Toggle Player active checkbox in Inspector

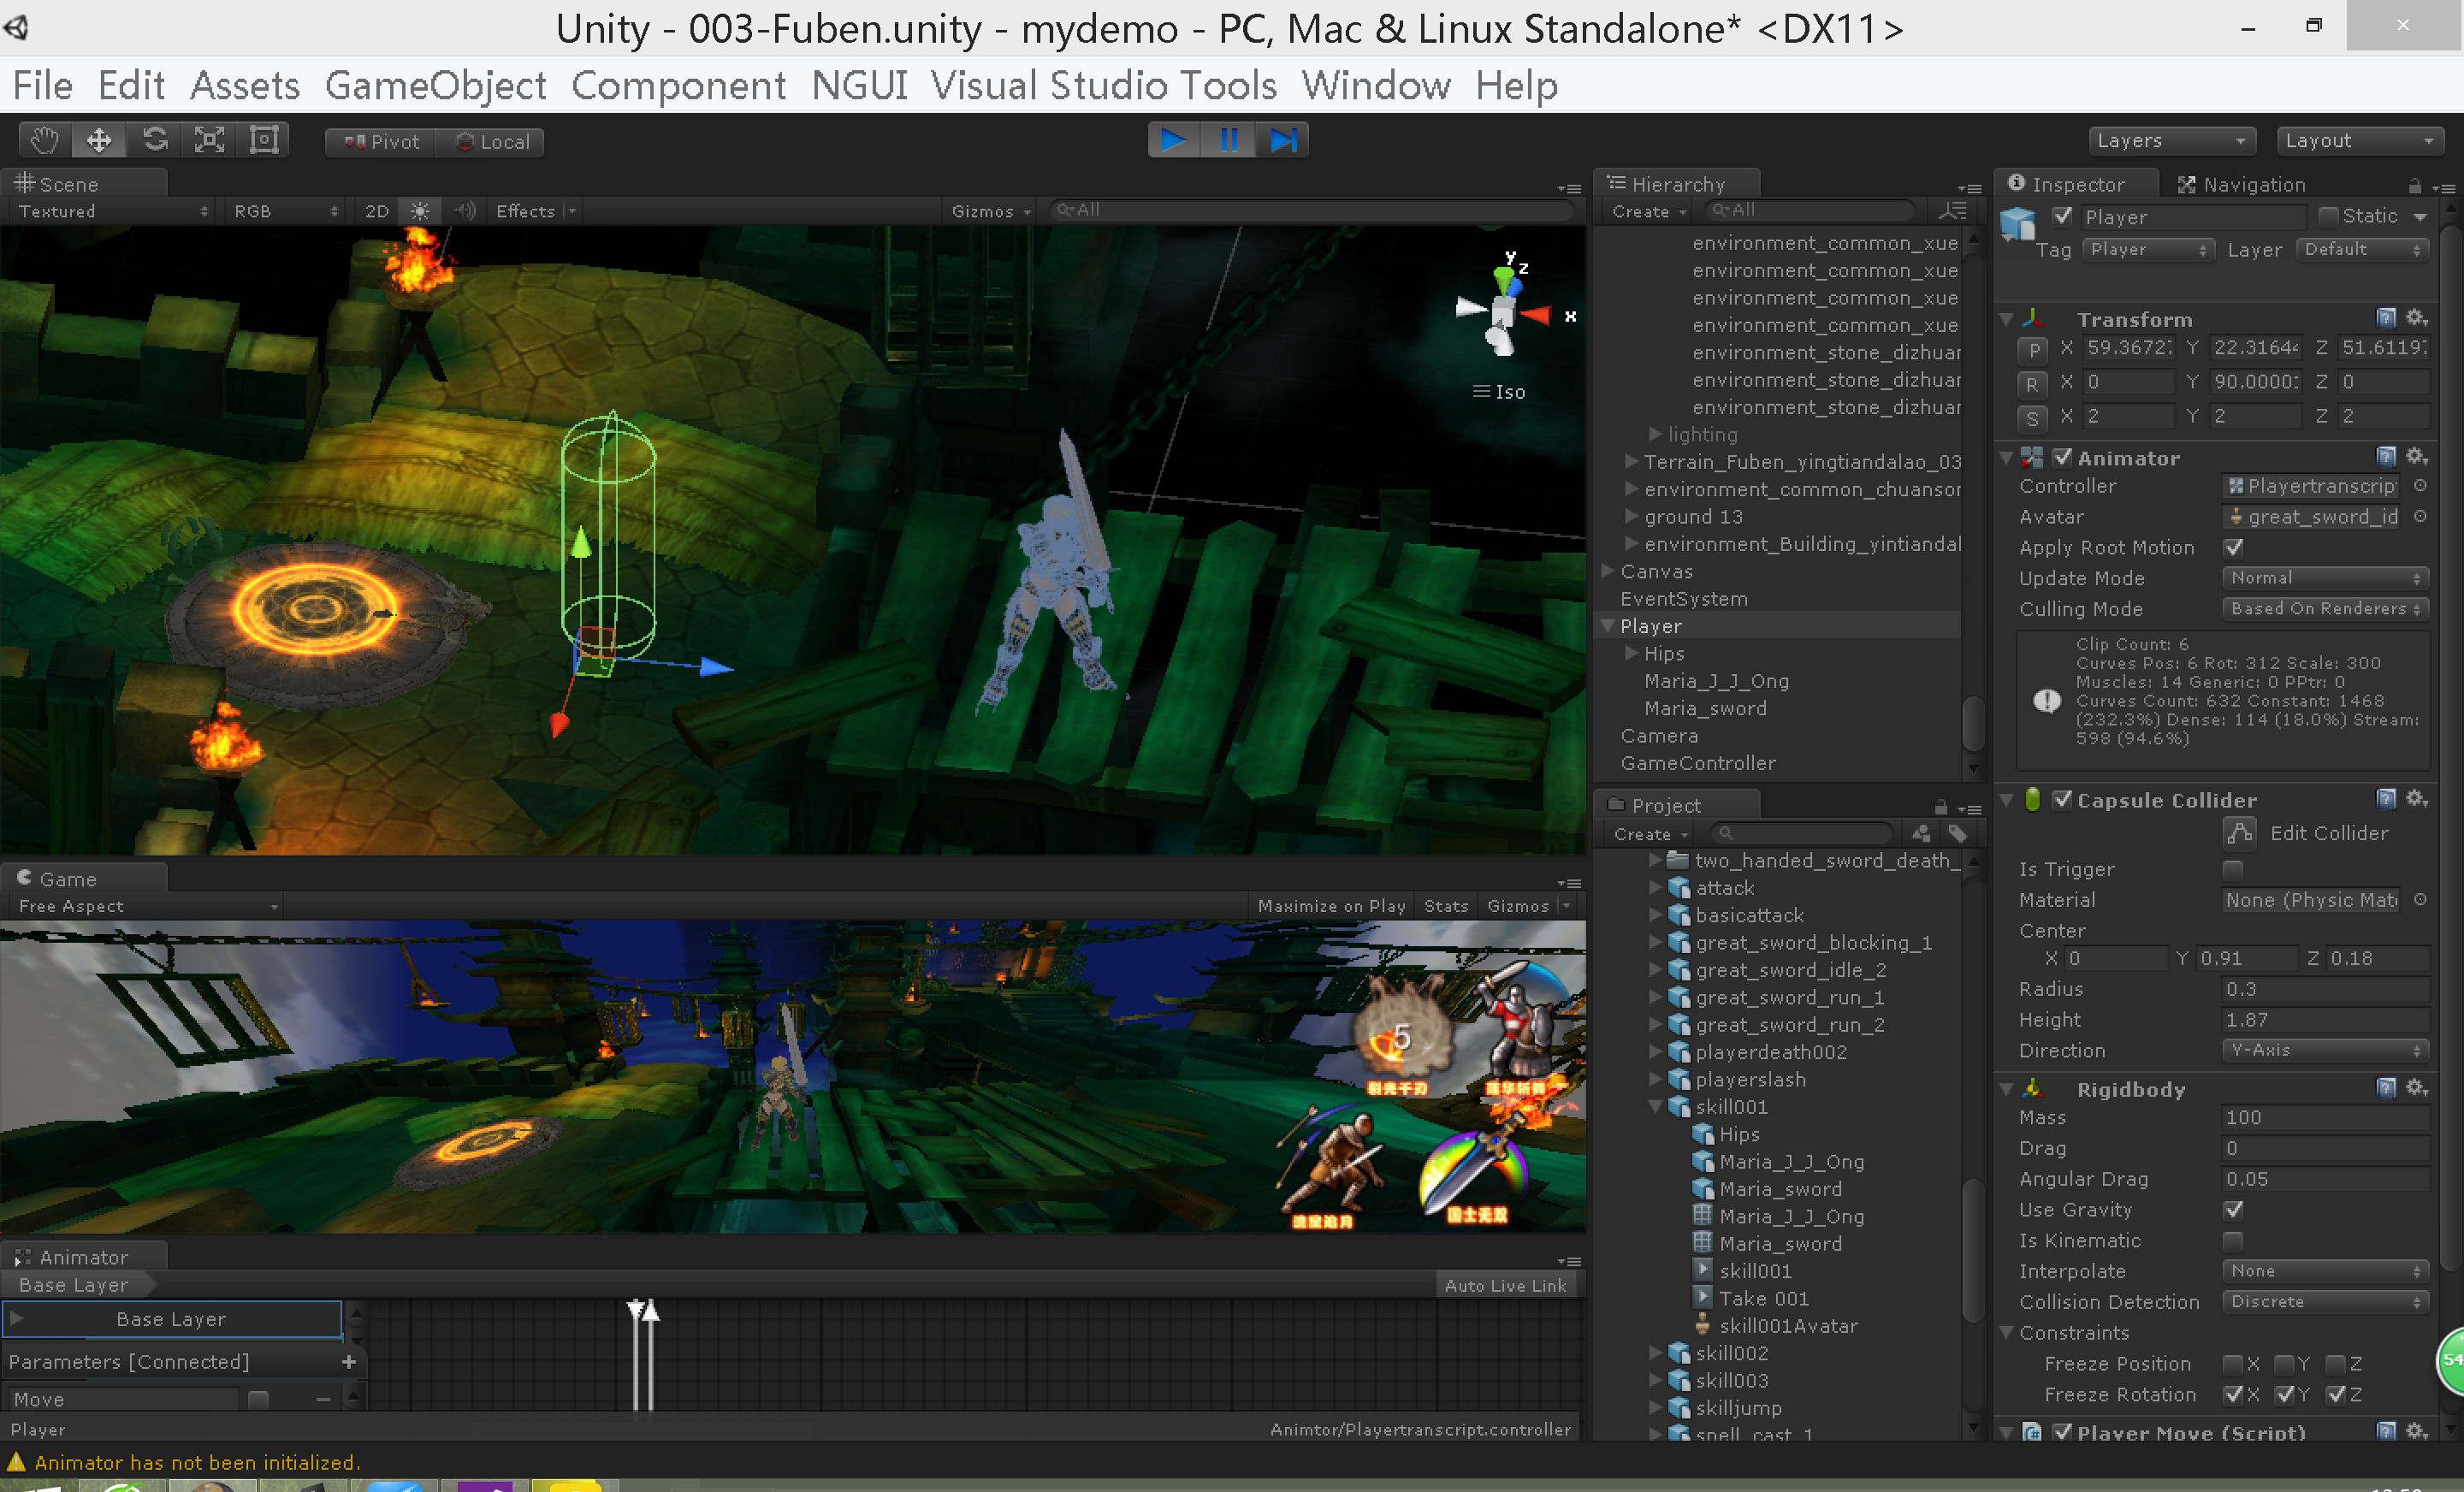pos(2062,216)
